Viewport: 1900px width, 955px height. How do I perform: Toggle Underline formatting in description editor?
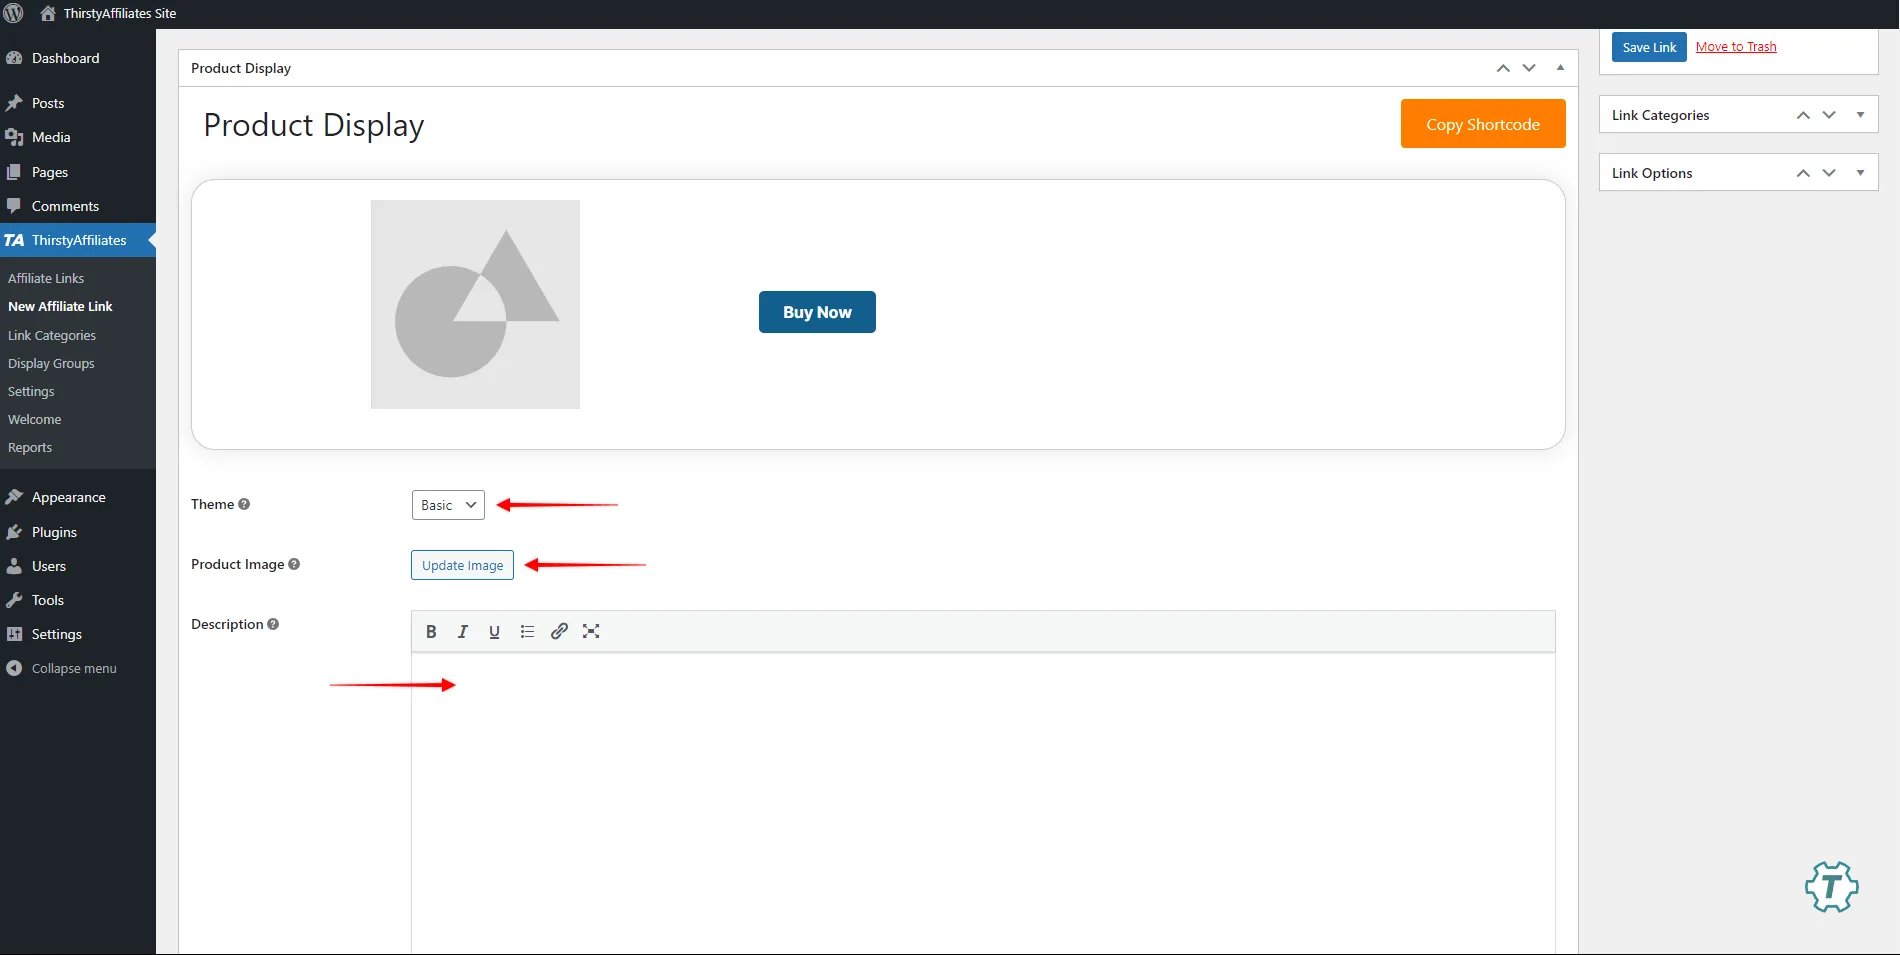pos(494,631)
